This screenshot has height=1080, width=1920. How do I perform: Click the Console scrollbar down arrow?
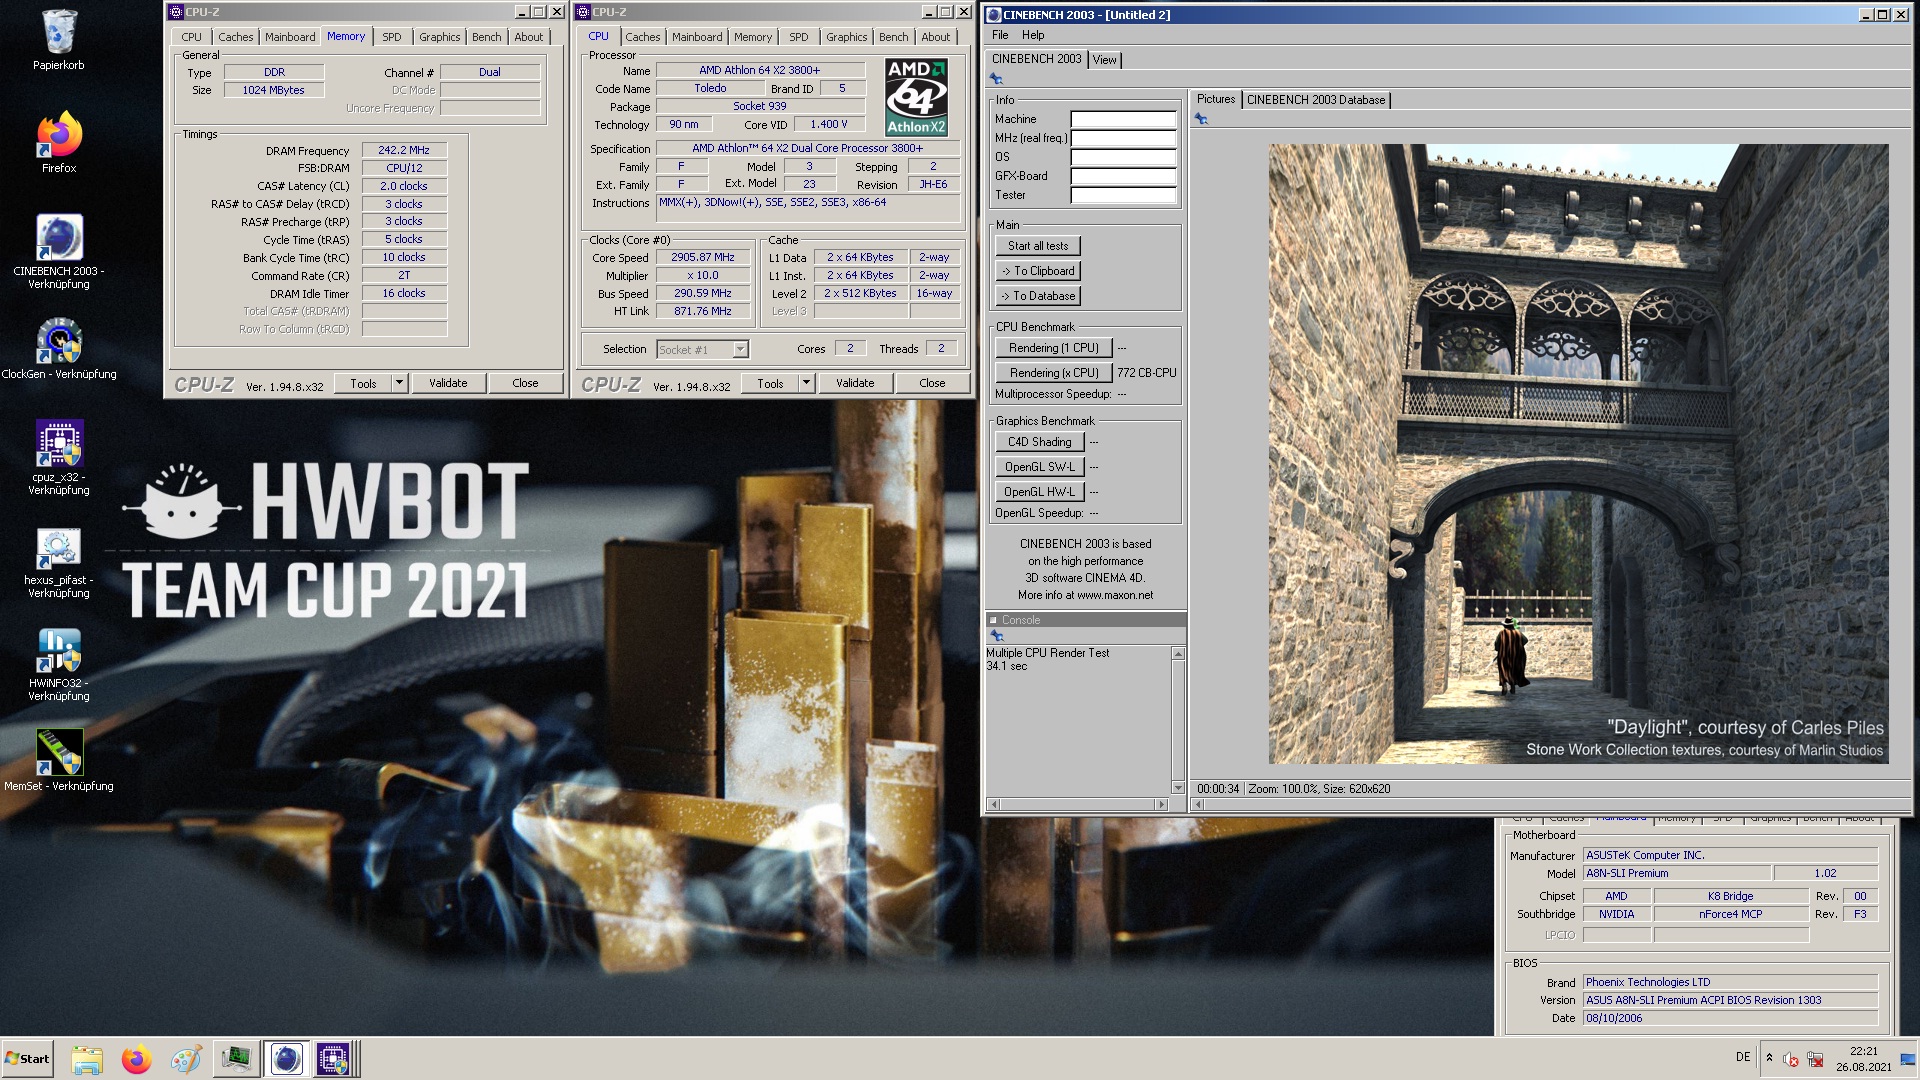click(x=1178, y=788)
